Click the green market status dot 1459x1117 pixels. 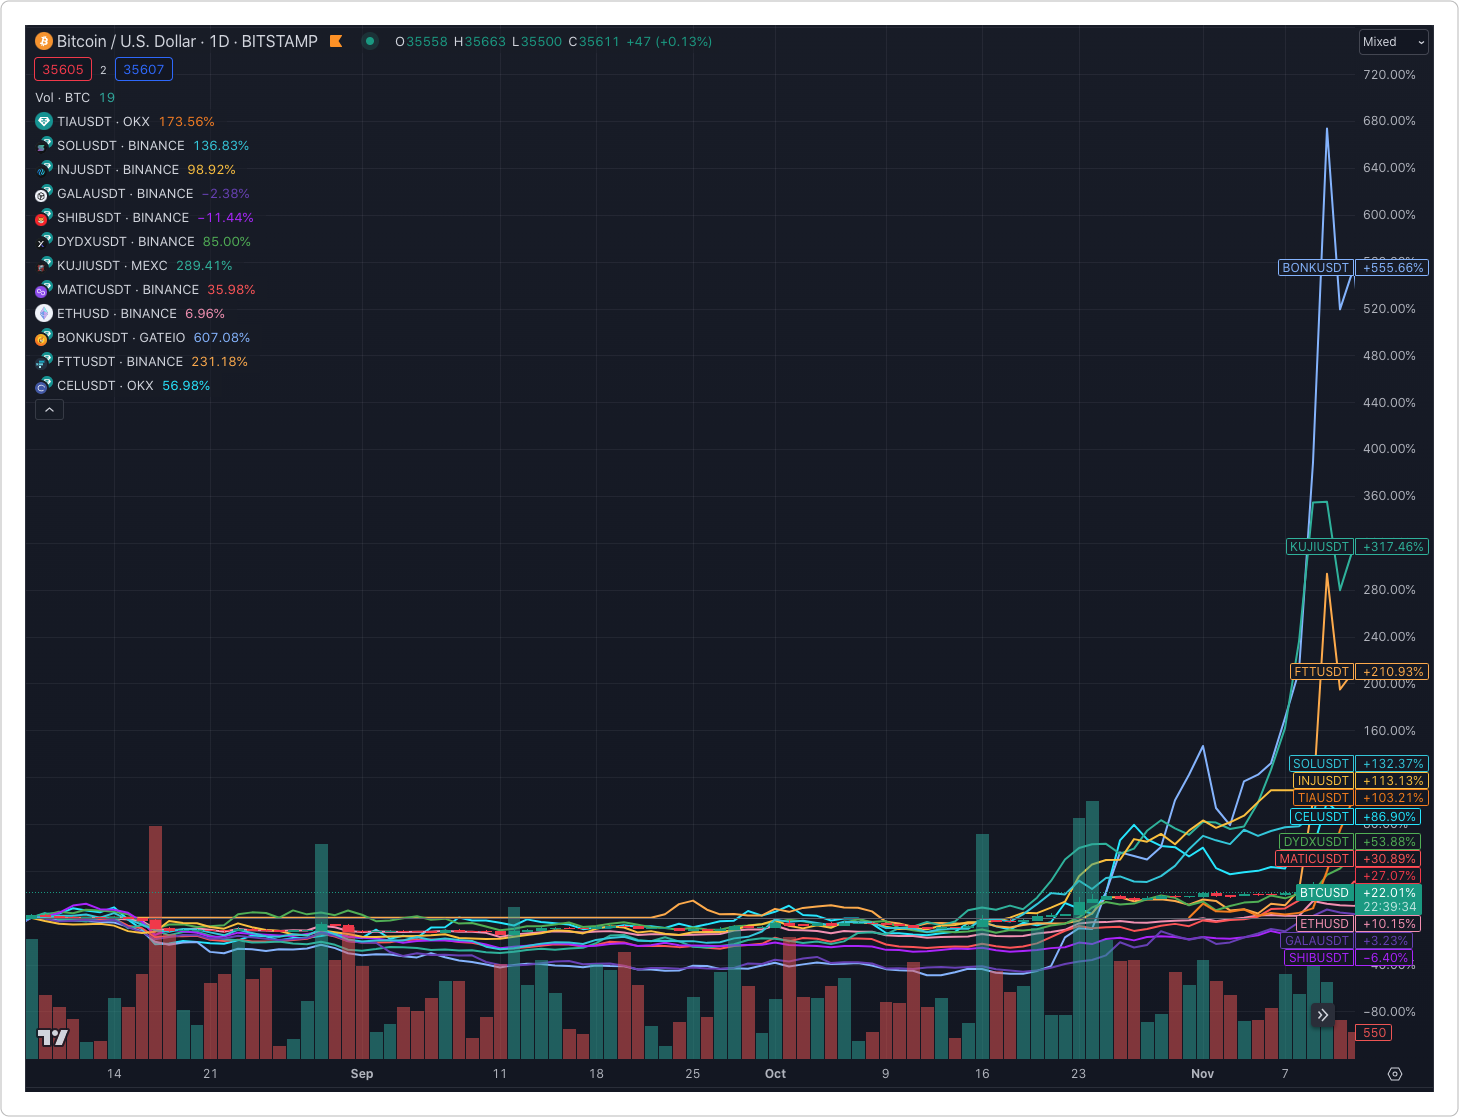(x=370, y=41)
